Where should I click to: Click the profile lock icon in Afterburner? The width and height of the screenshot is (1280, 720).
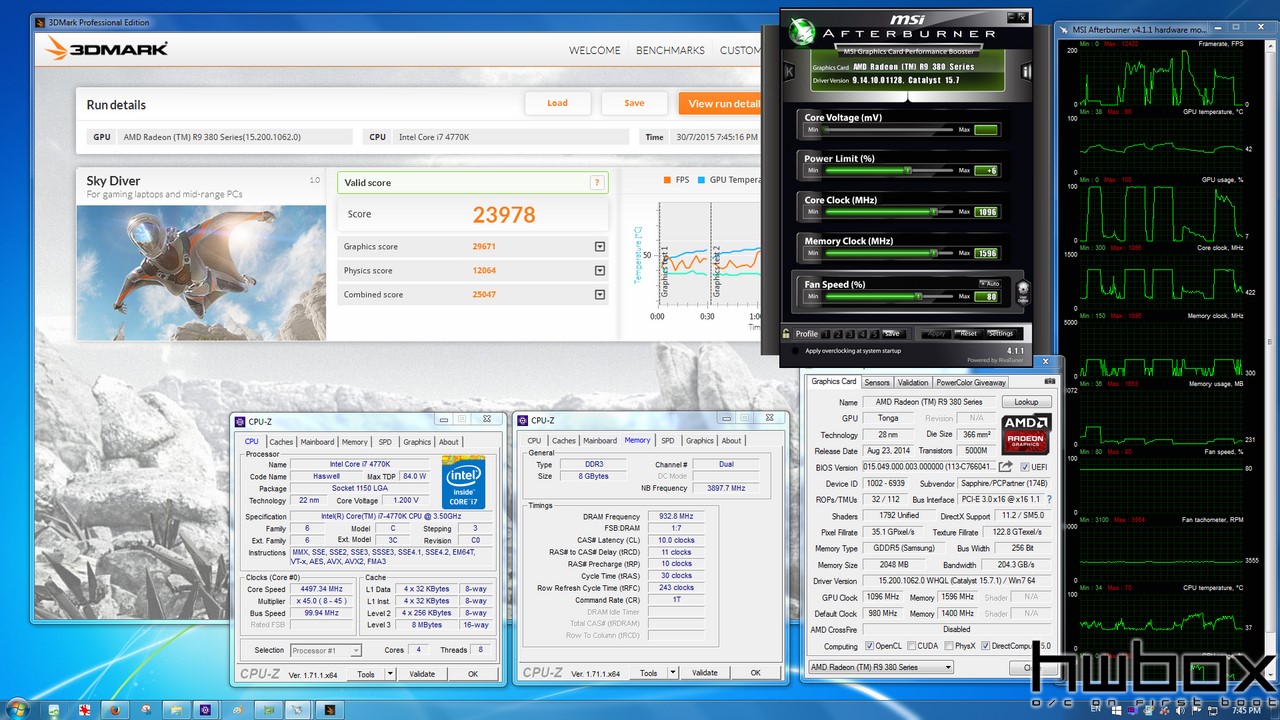pyautogui.click(x=786, y=334)
